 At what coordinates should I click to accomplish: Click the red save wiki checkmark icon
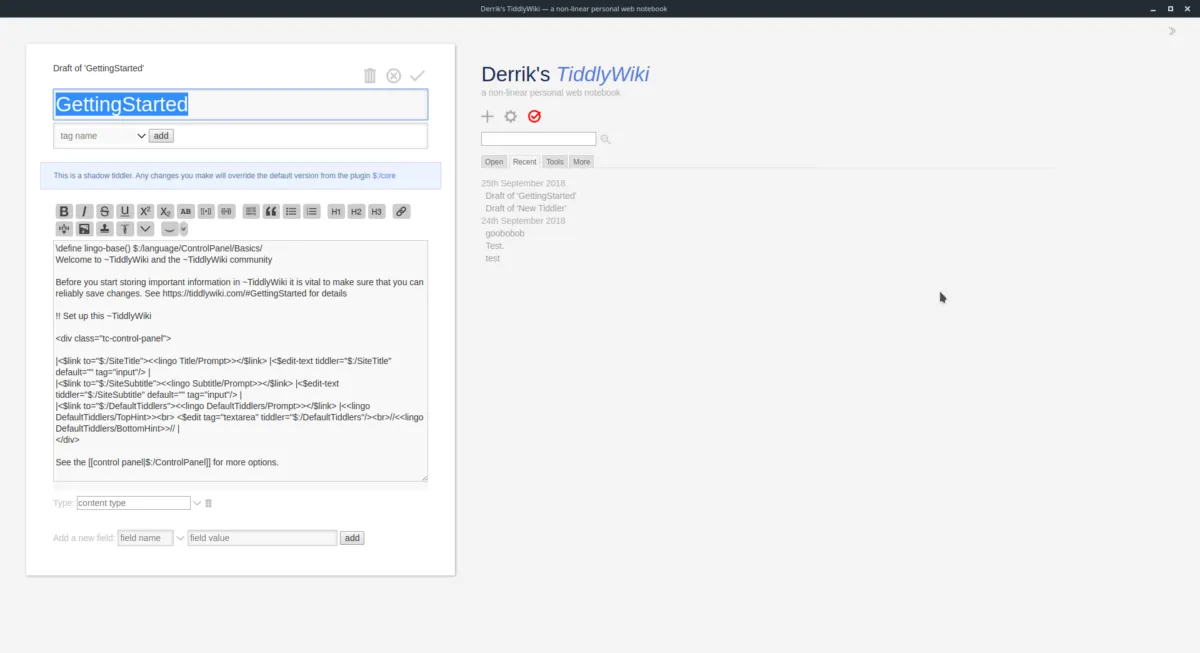[534, 116]
